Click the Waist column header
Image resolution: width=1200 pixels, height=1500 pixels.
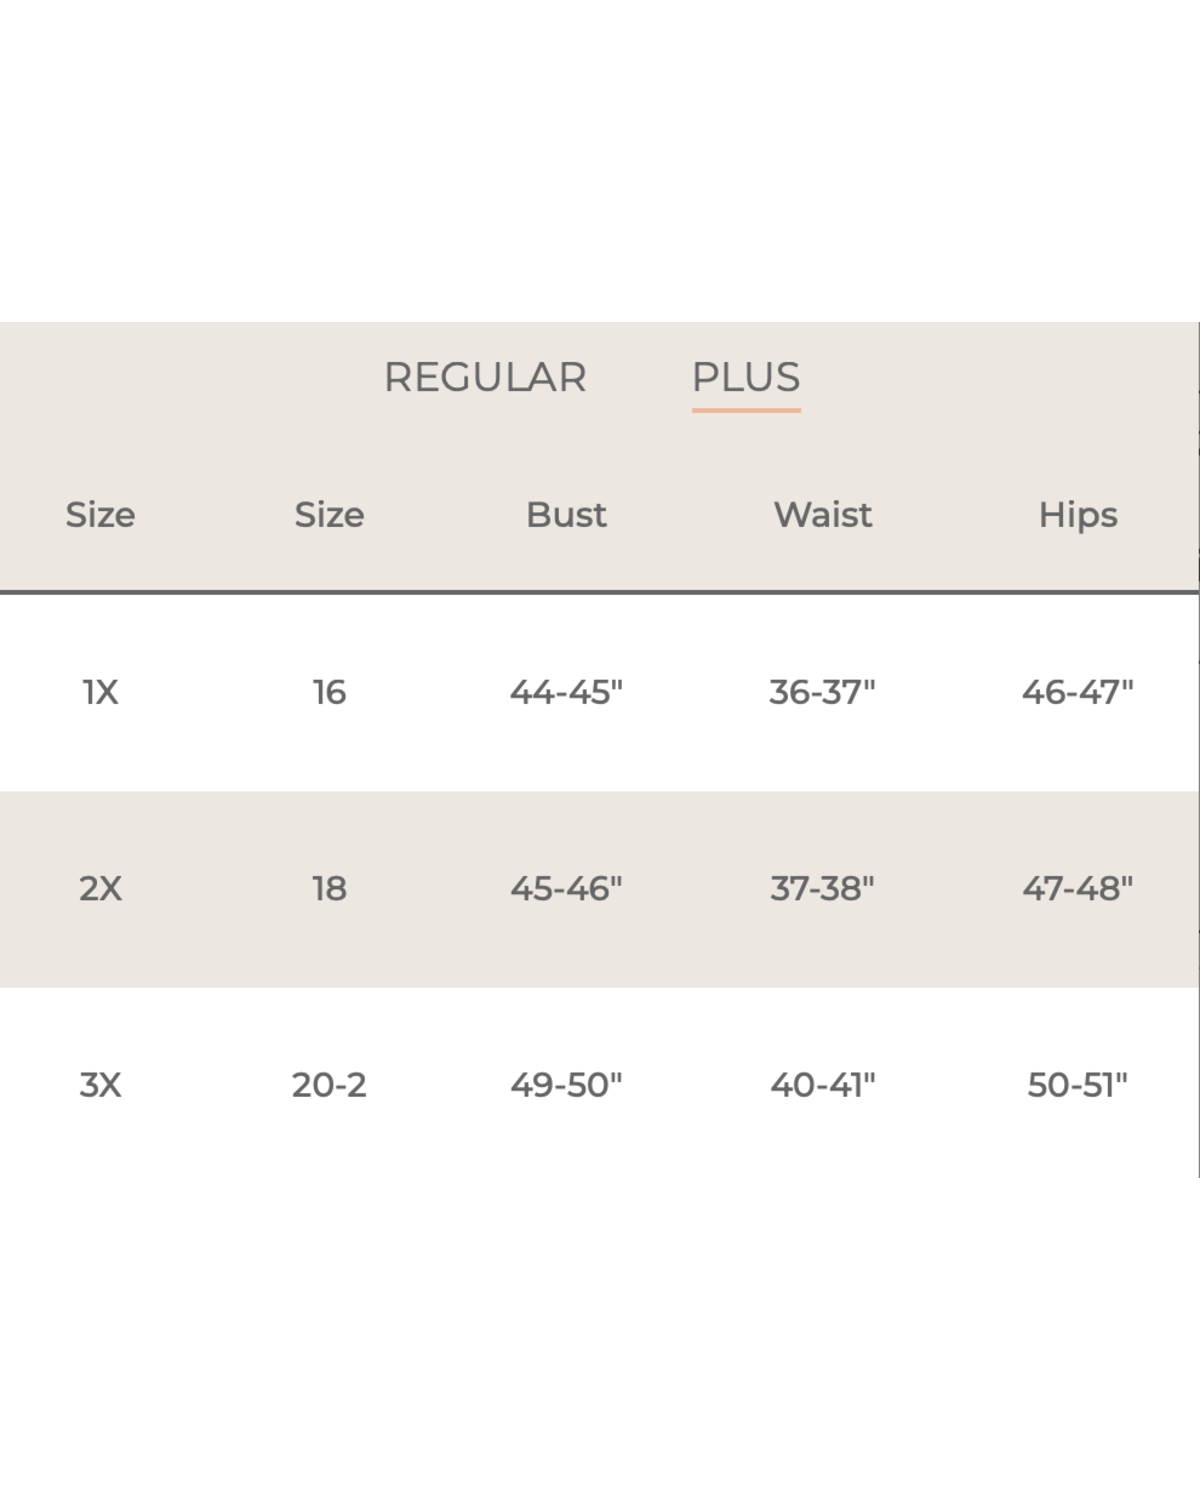(823, 514)
